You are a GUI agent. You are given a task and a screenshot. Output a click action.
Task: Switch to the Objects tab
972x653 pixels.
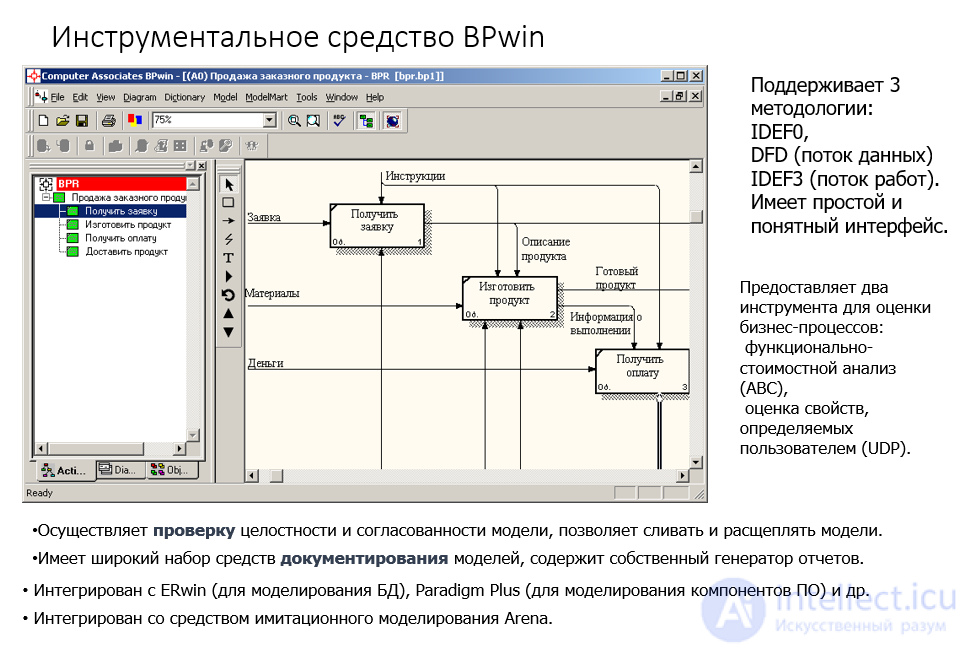tap(172, 470)
